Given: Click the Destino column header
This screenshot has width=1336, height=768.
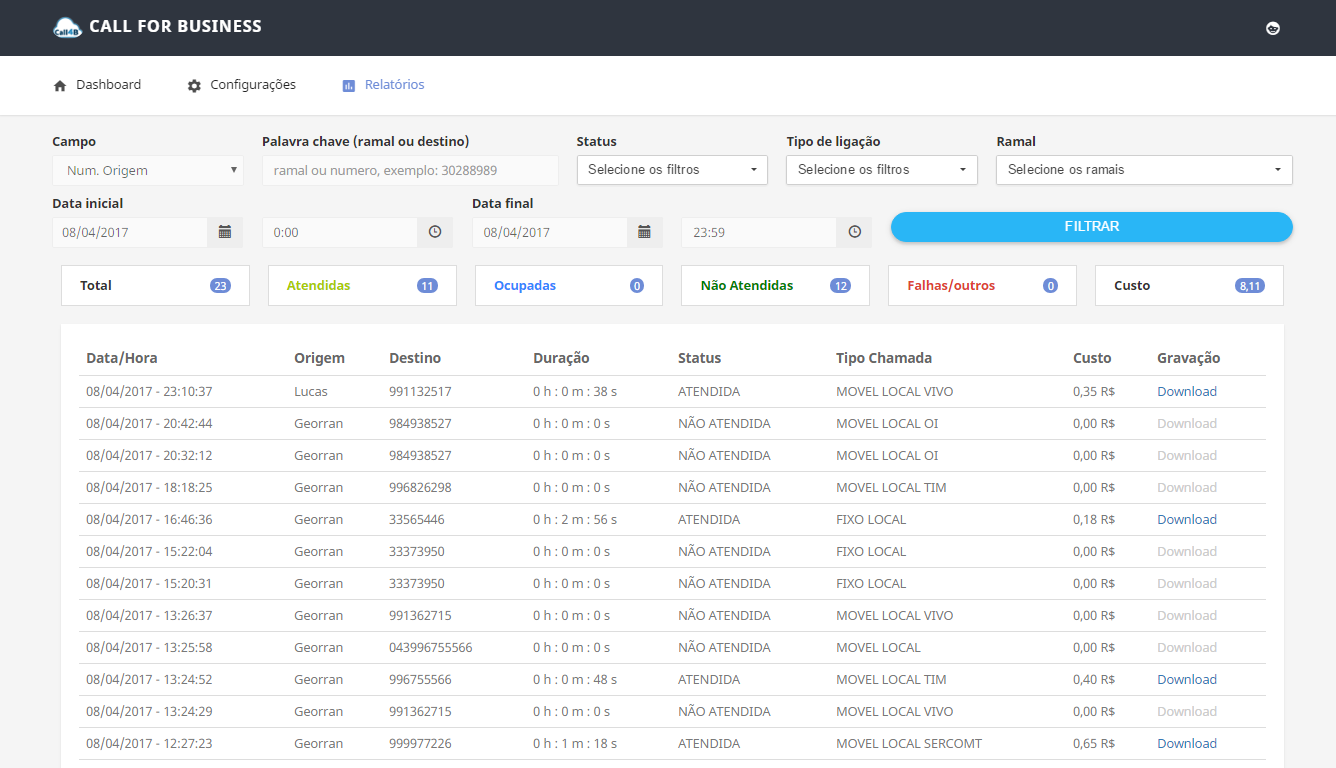Looking at the screenshot, I should (x=415, y=358).
